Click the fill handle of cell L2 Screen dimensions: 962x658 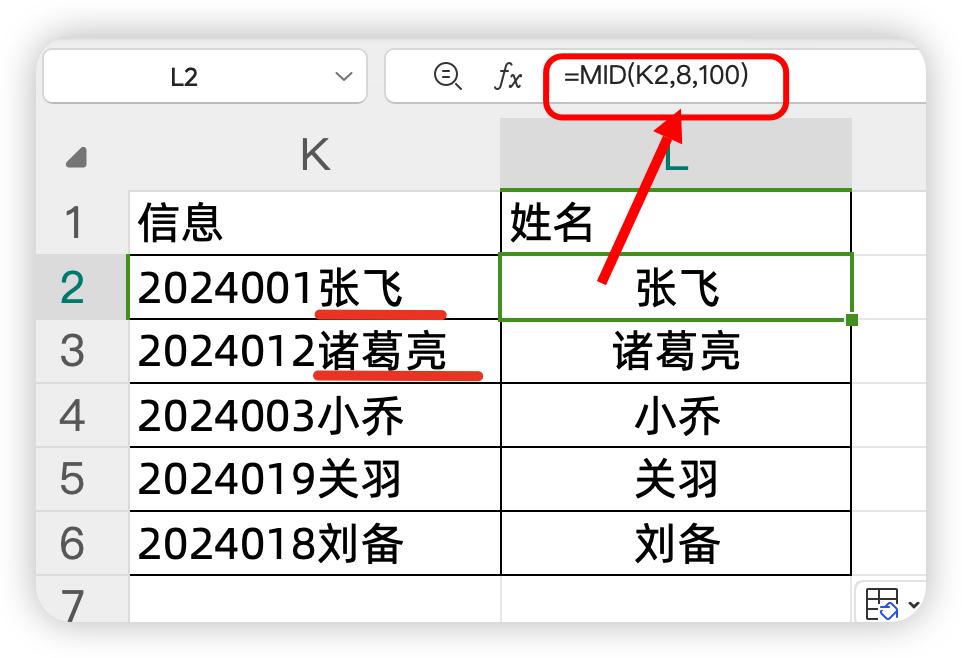pyautogui.click(x=852, y=320)
